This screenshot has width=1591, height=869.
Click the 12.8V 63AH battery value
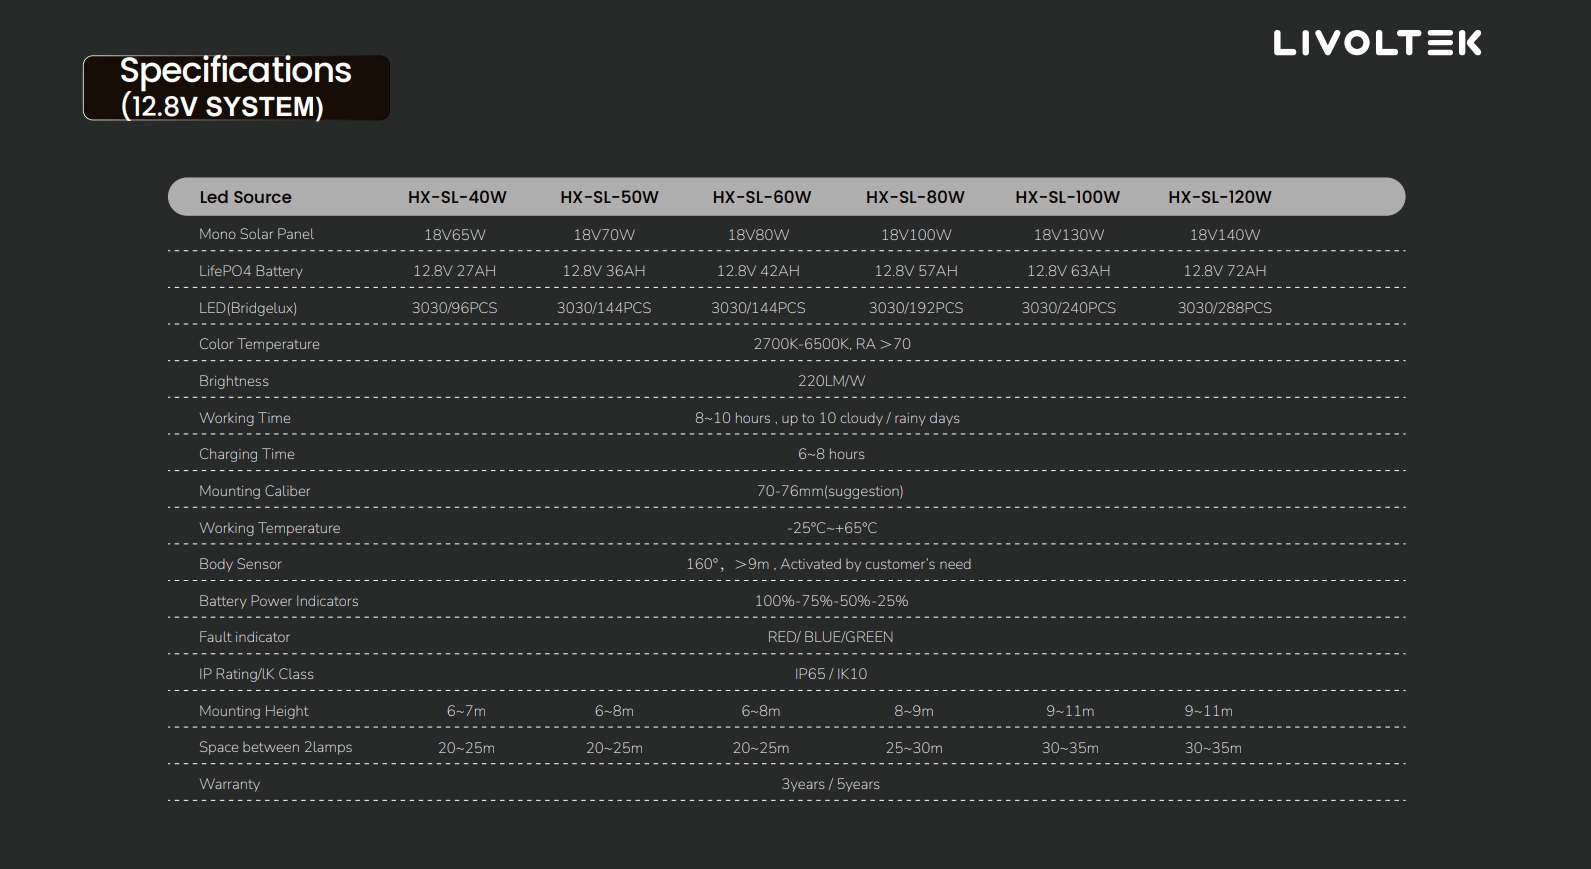(x=1069, y=271)
